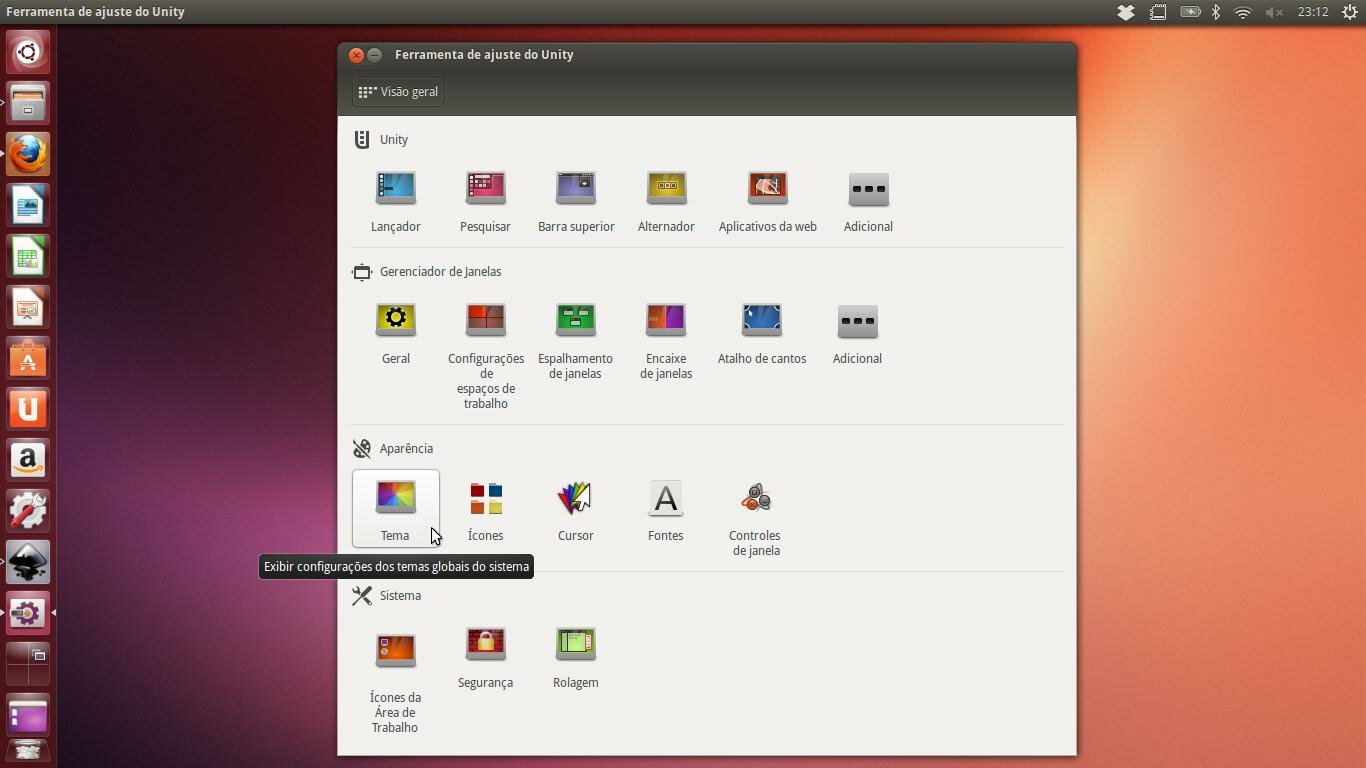Image resolution: width=1366 pixels, height=768 pixels.
Task: Open Ícones da Área de Trabalho
Action: point(396,650)
